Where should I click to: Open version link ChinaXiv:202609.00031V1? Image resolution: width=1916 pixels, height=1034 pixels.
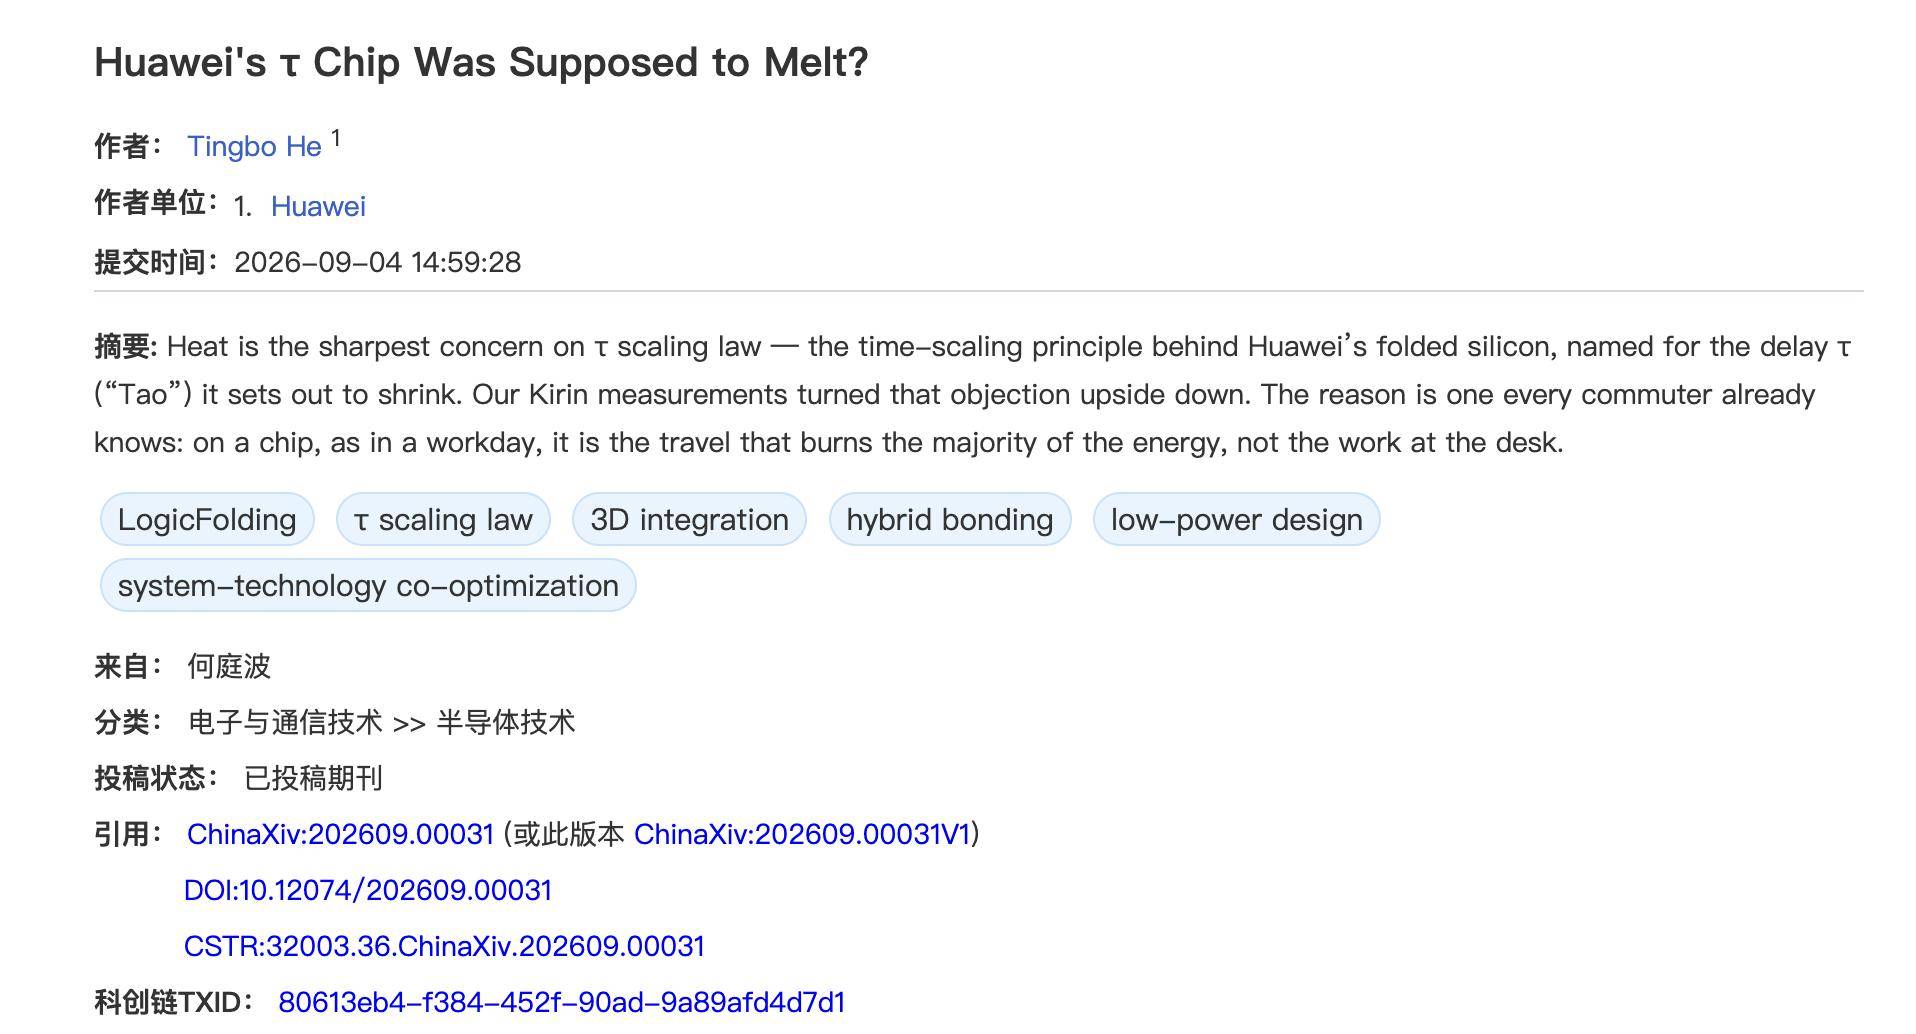[x=803, y=834]
